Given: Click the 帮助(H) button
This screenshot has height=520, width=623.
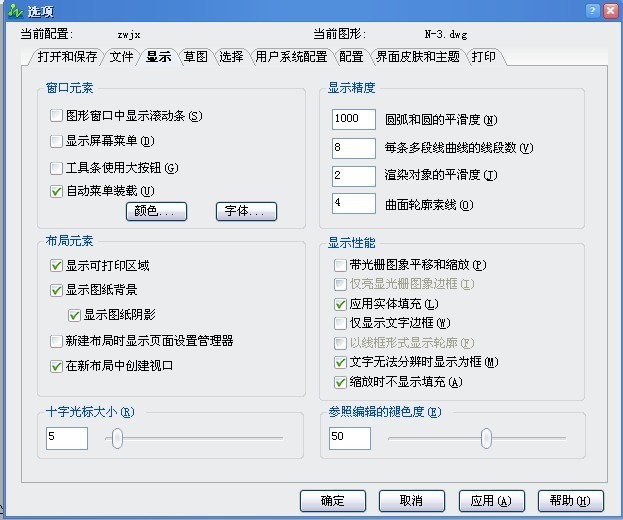Looking at the screenshot, I should pos(571,501).
